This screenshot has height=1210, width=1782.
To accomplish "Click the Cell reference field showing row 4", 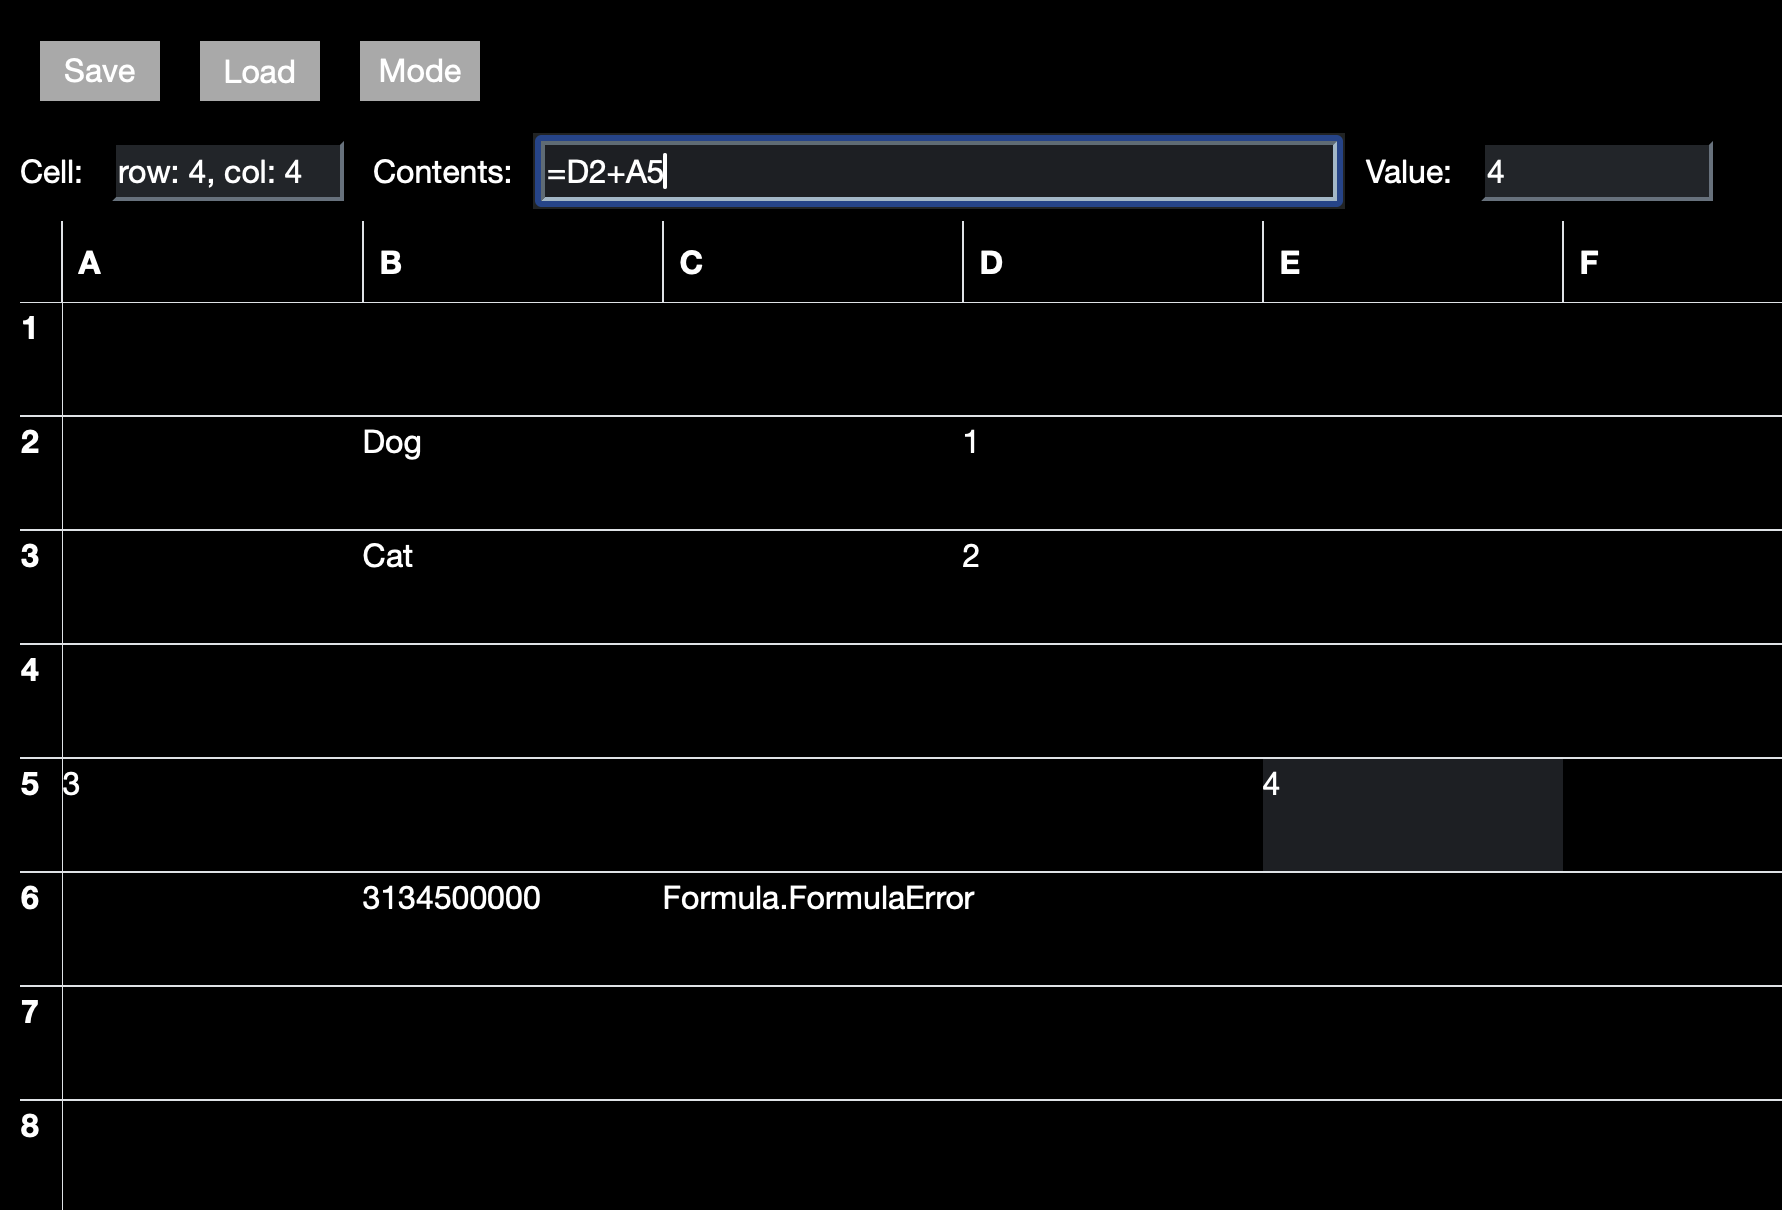I will 228,171.
